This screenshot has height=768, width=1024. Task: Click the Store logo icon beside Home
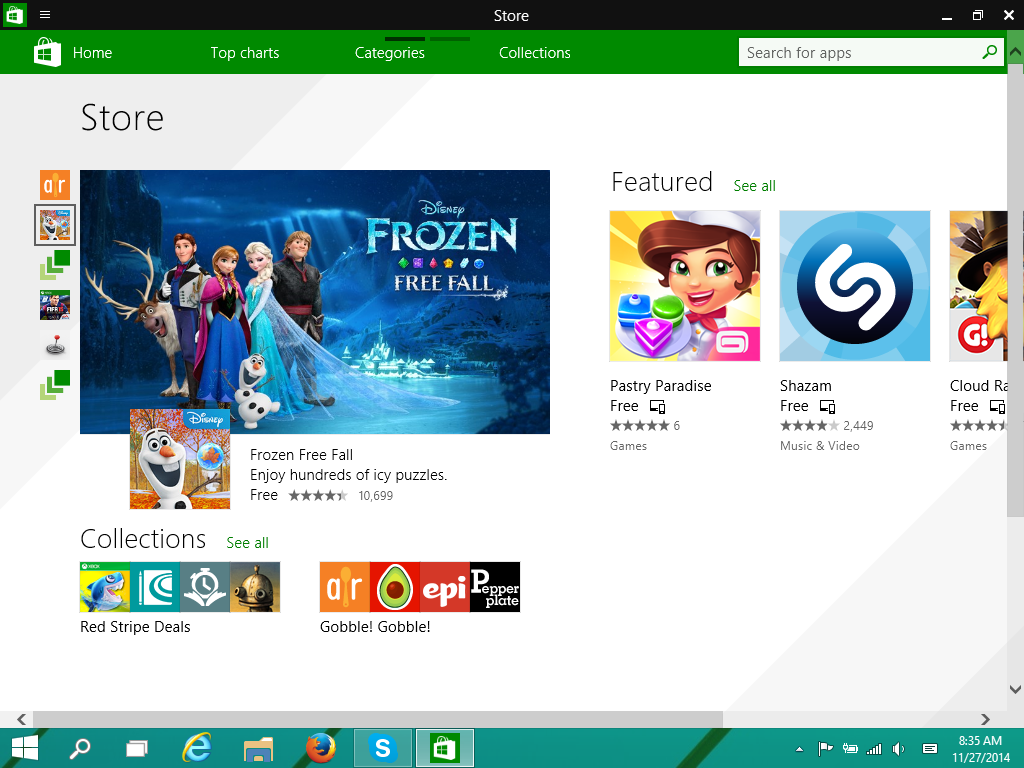48,52
